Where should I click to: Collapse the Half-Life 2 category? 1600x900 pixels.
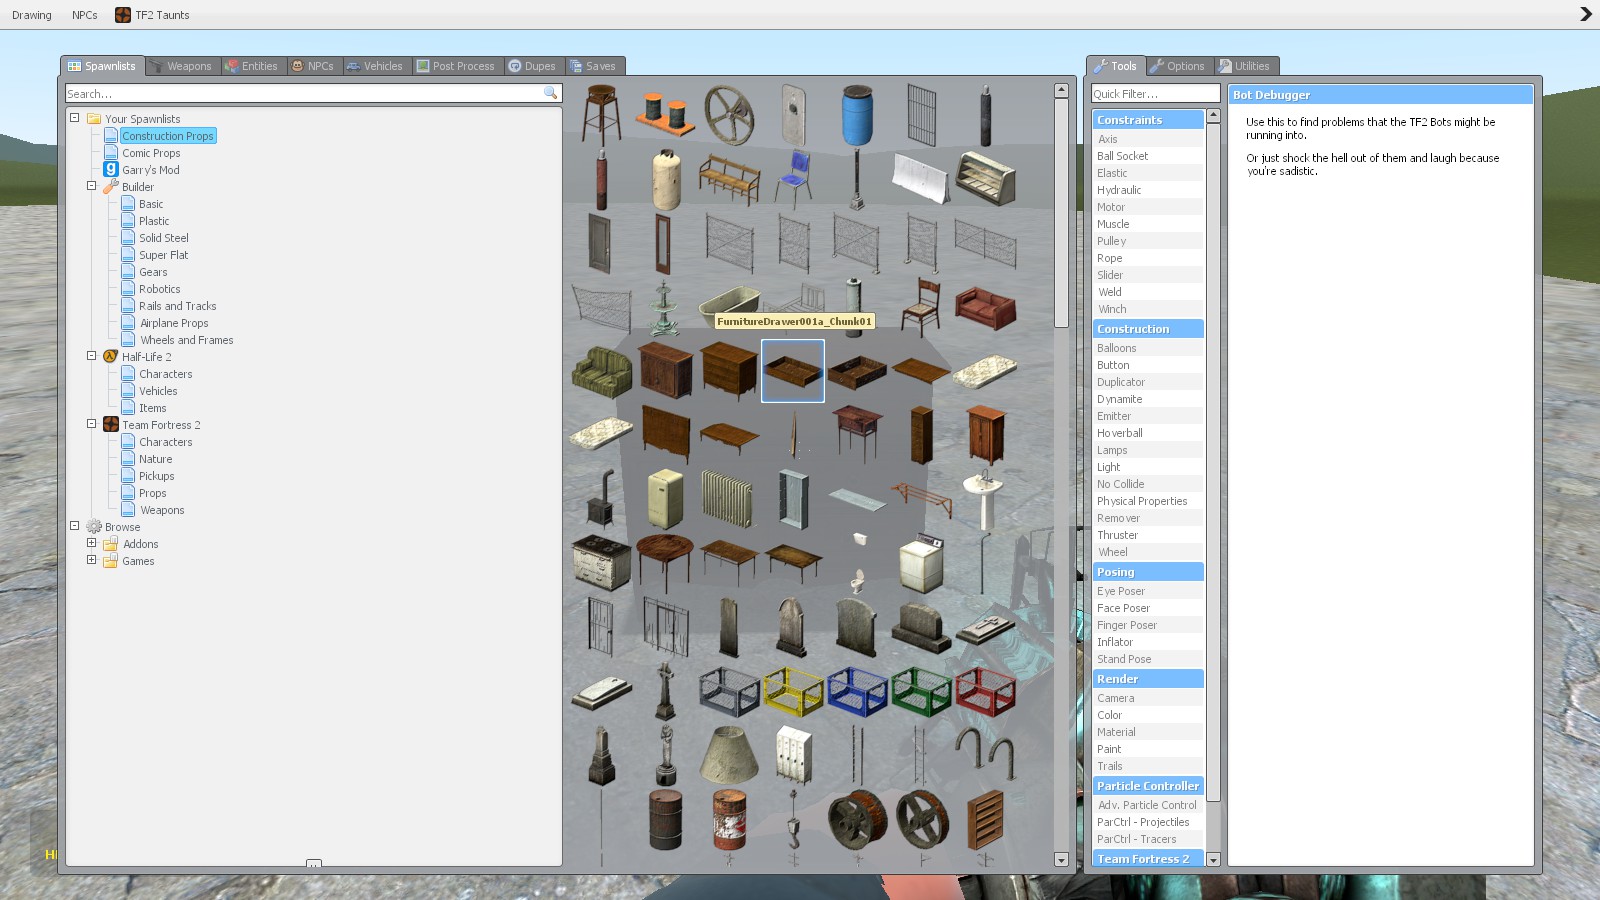coord(91,356)
